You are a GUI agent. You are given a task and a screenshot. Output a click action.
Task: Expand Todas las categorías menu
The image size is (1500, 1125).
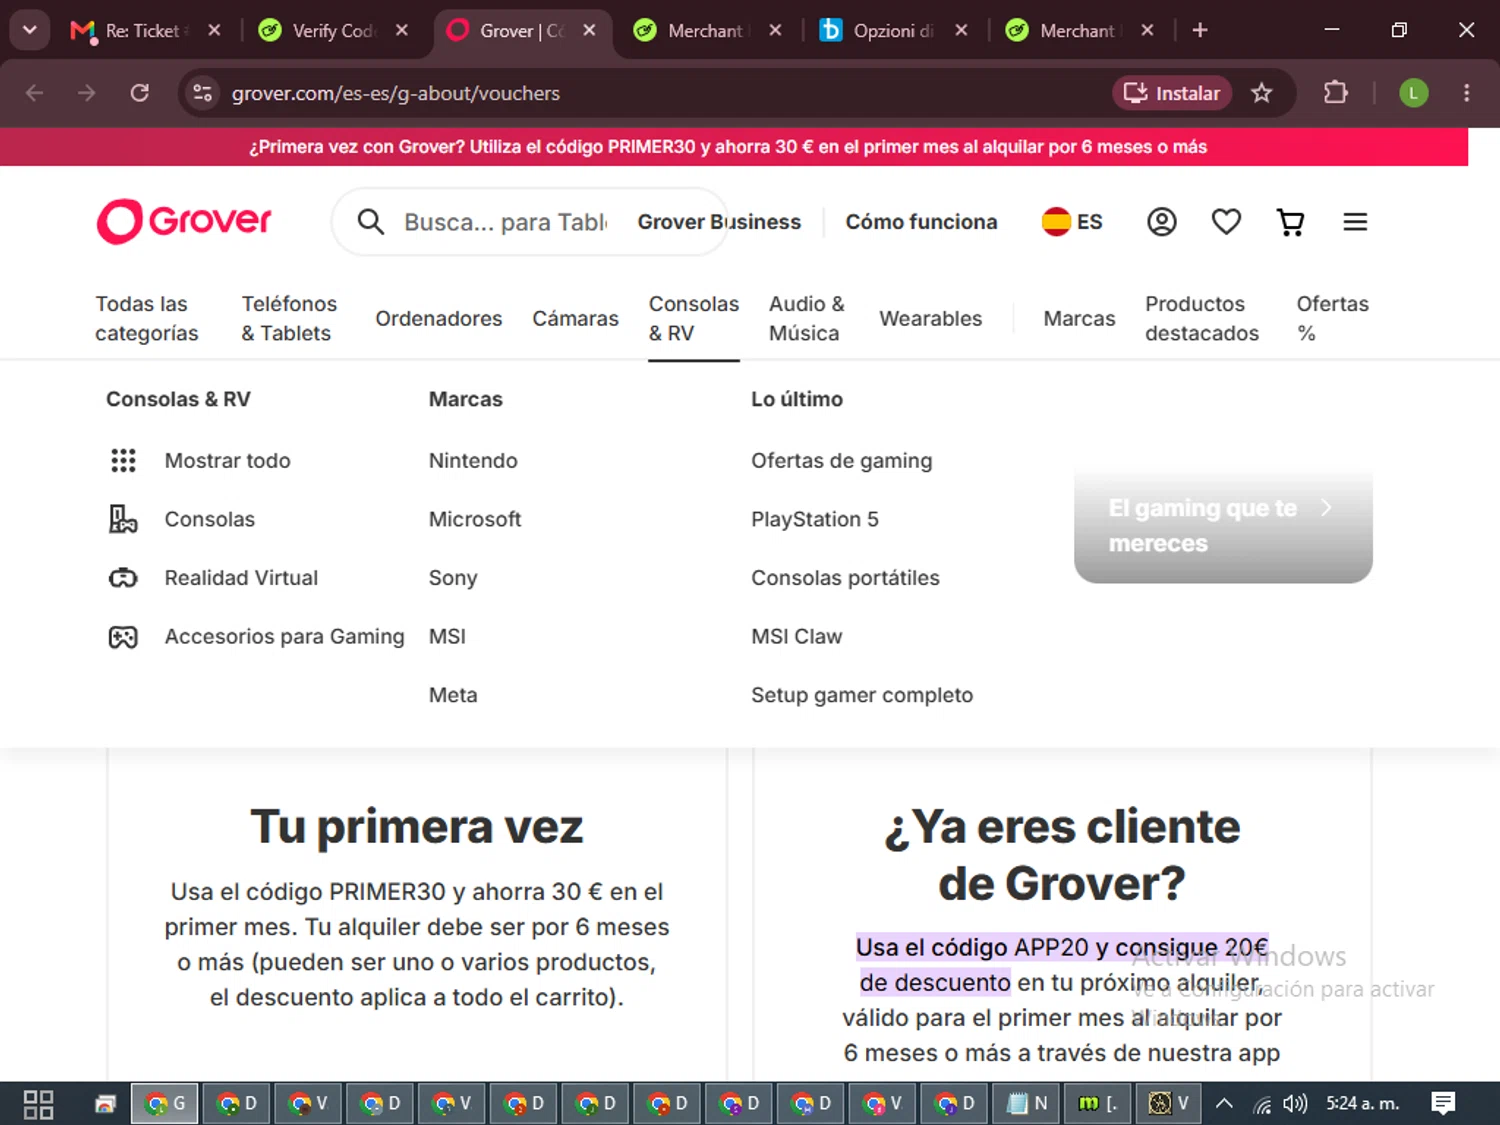coord(147,319)
